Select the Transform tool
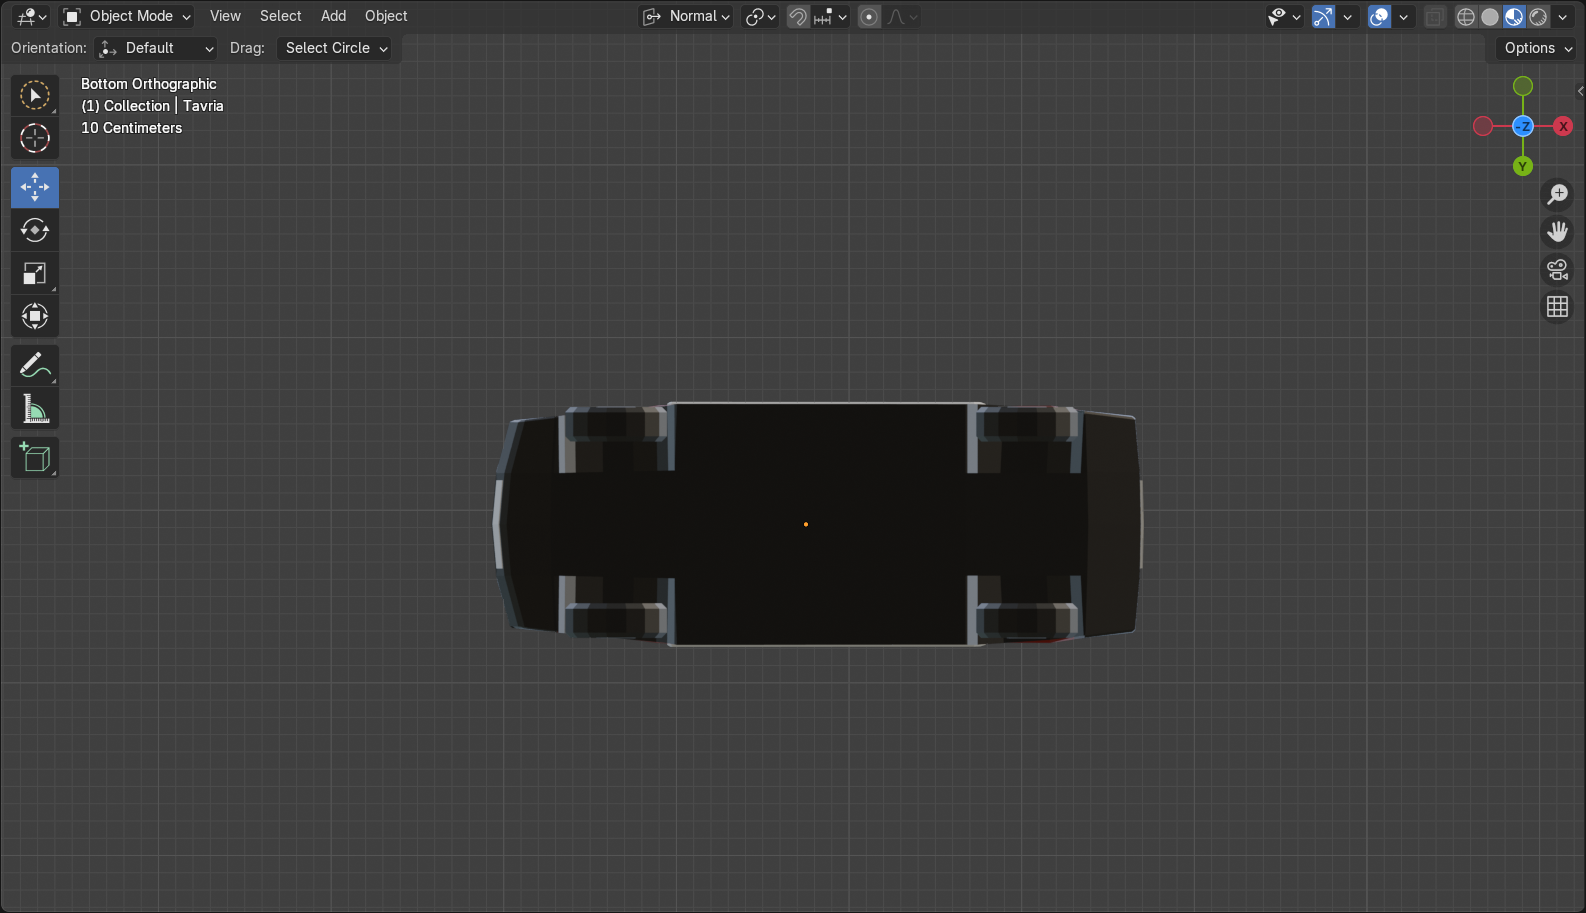 pos(35,316)
